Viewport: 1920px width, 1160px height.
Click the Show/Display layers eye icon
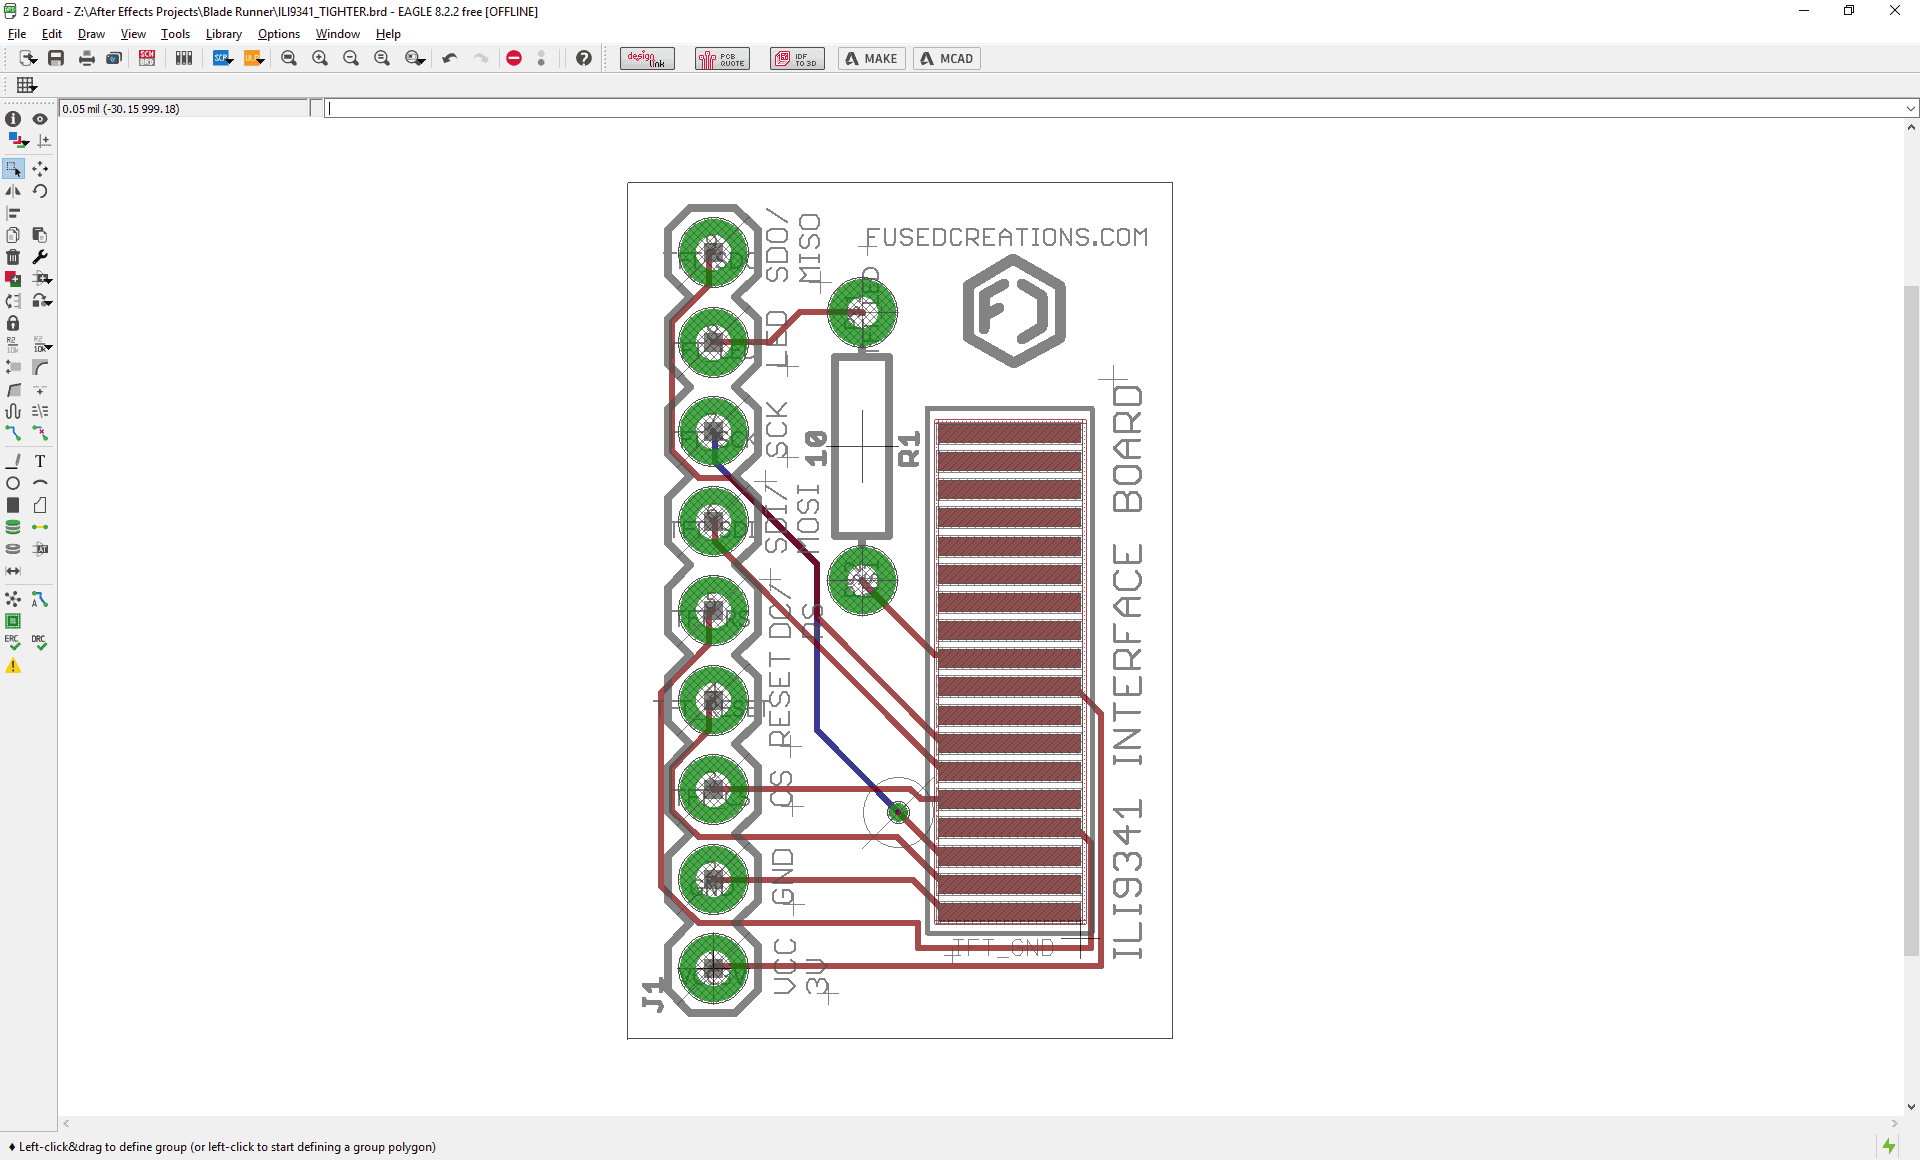pos(40,119)
